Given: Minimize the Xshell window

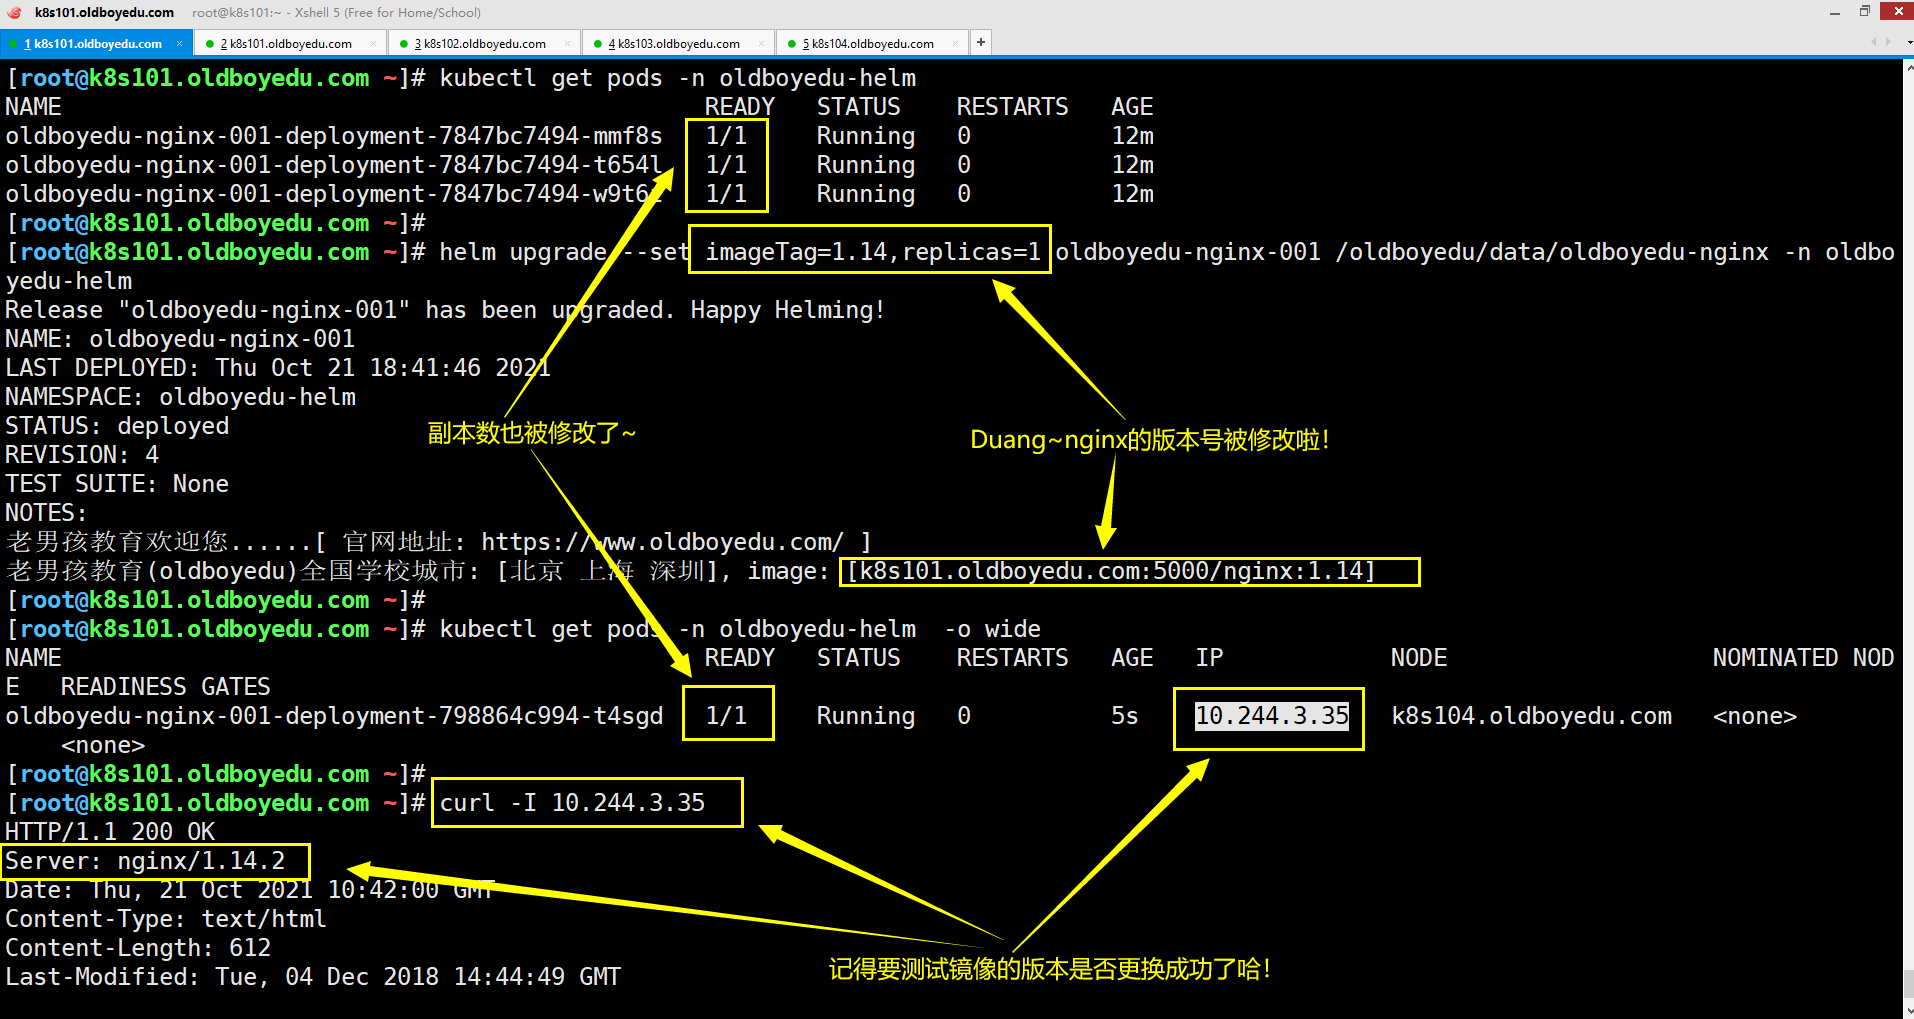Looking at the screenshot, I should tap(1834, 12).
